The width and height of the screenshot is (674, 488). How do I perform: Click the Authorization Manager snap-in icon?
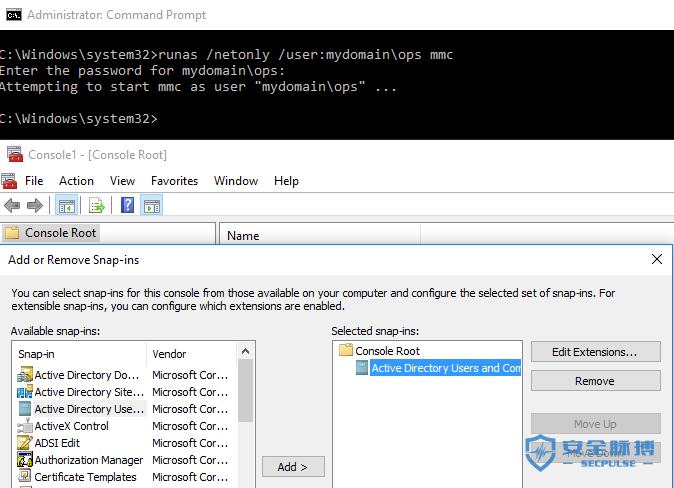point(25,460)
